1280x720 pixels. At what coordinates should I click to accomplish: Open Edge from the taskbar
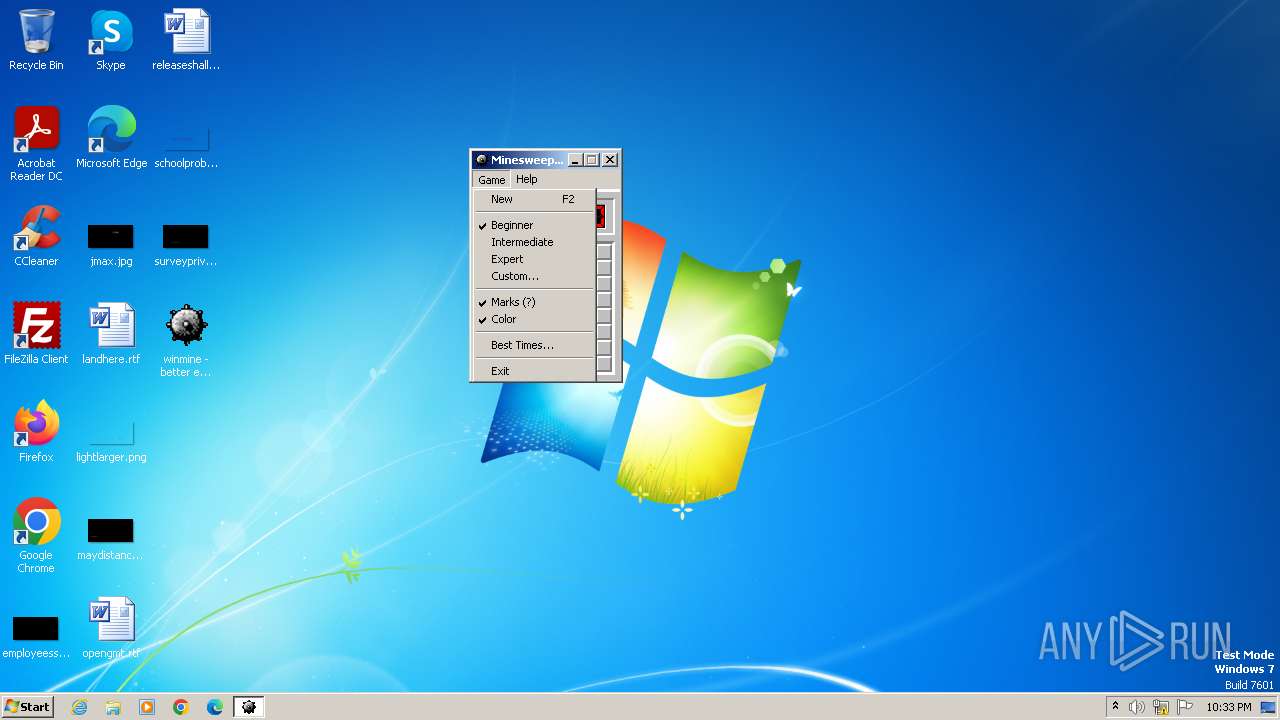click(215, 707)
